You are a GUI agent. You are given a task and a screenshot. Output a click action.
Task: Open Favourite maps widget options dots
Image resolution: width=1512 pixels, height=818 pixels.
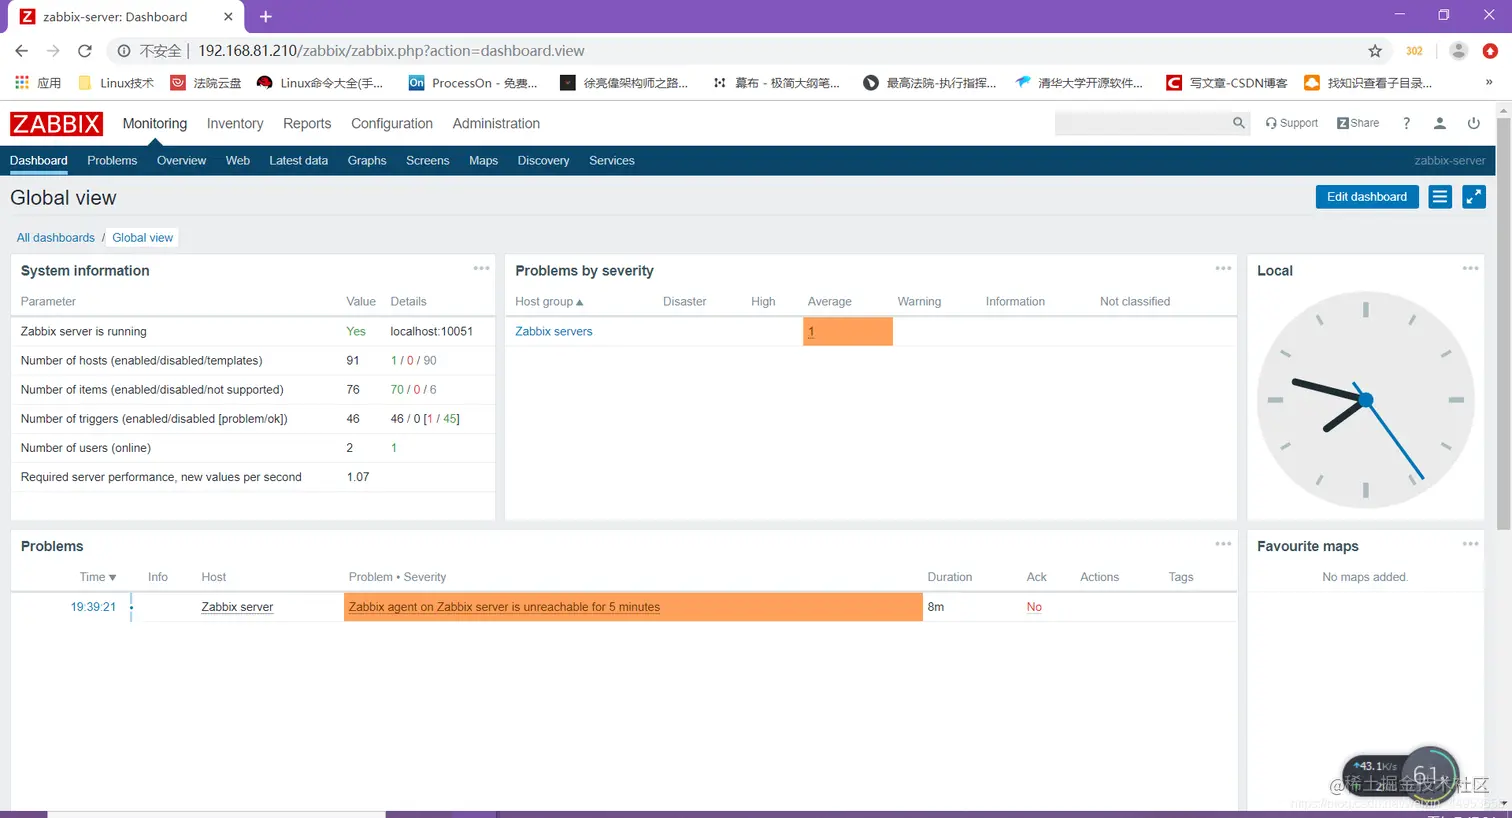(1470, 544)
